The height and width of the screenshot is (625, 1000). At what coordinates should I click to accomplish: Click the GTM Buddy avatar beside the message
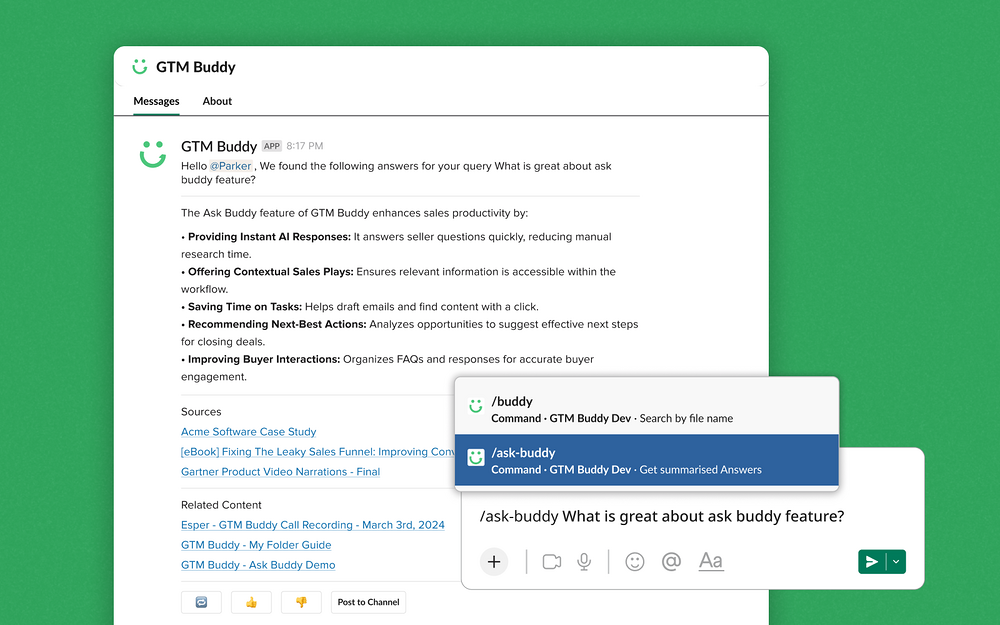[153, 154]
